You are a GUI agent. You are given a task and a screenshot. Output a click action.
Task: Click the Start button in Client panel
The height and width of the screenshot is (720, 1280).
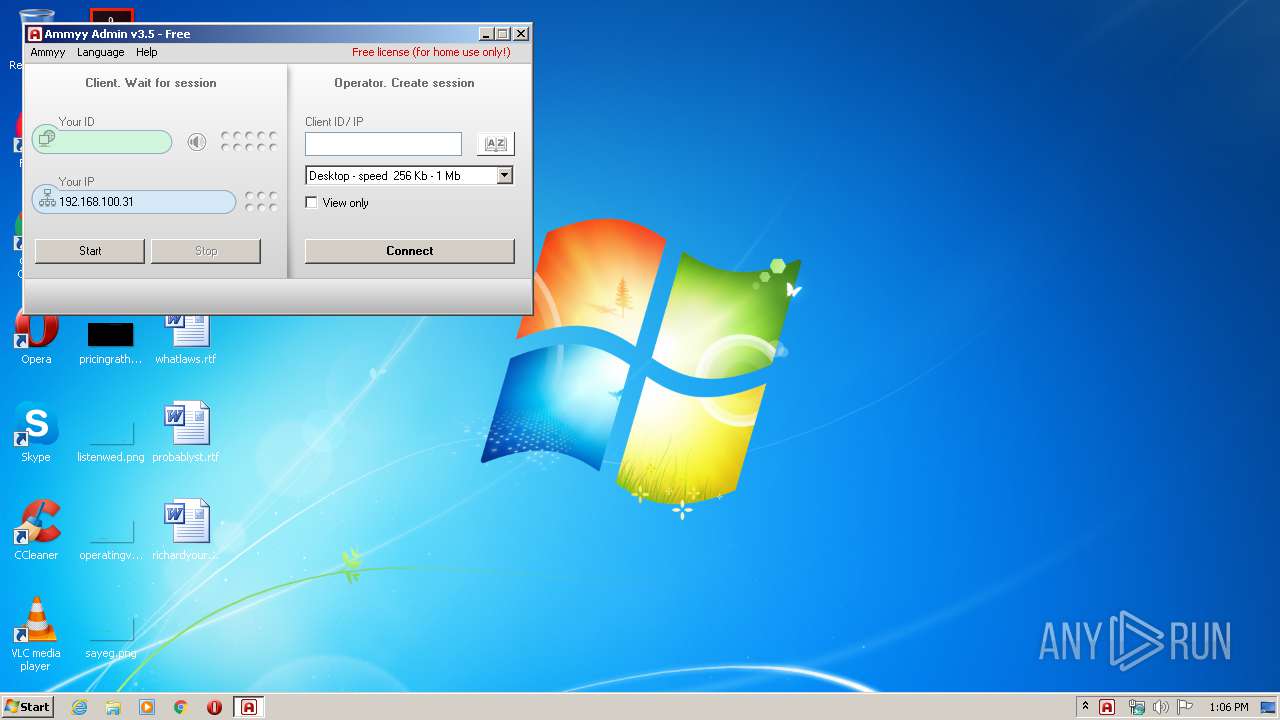(x=90, y=251)
